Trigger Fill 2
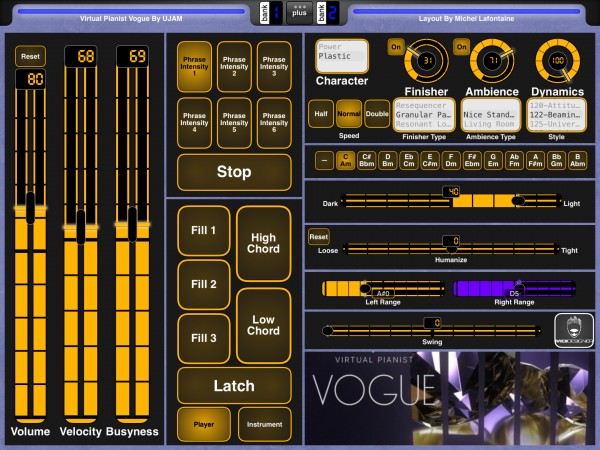The width and height of the screenshot is (600, 450). [x=204, y=284]
